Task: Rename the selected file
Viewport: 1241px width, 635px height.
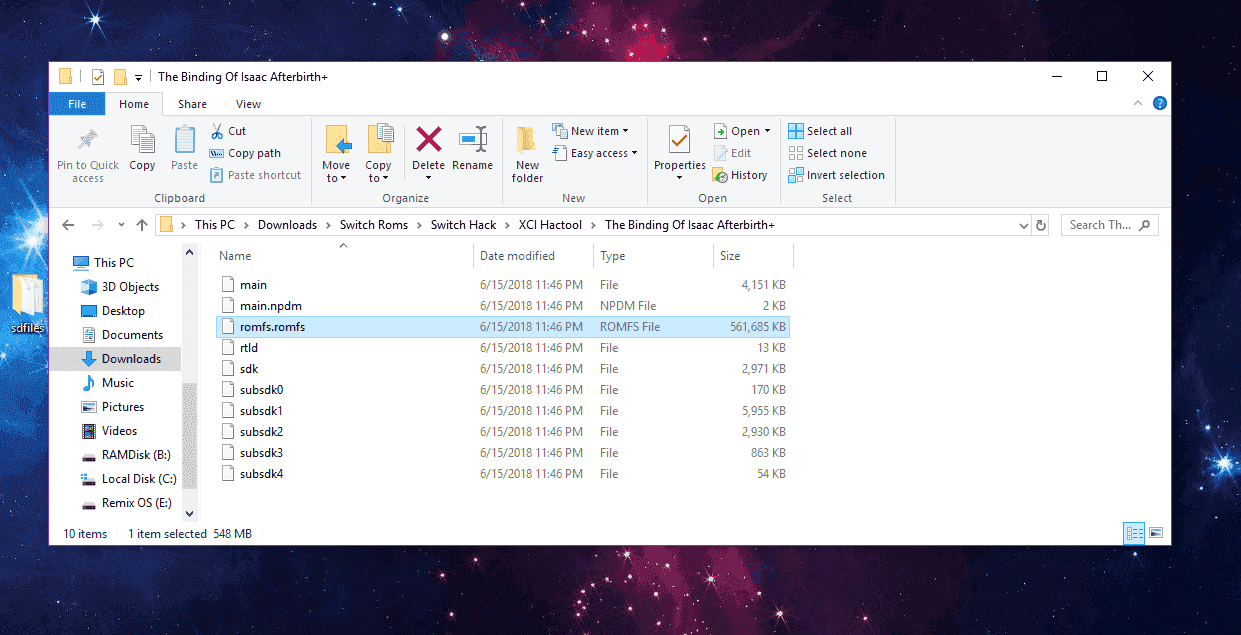Action: 472,148
